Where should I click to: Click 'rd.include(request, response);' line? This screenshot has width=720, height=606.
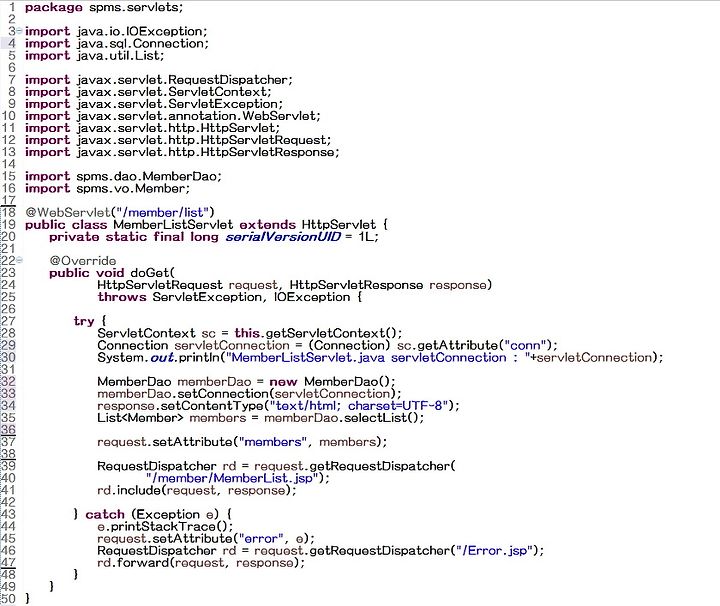click(x=197, y=490)
